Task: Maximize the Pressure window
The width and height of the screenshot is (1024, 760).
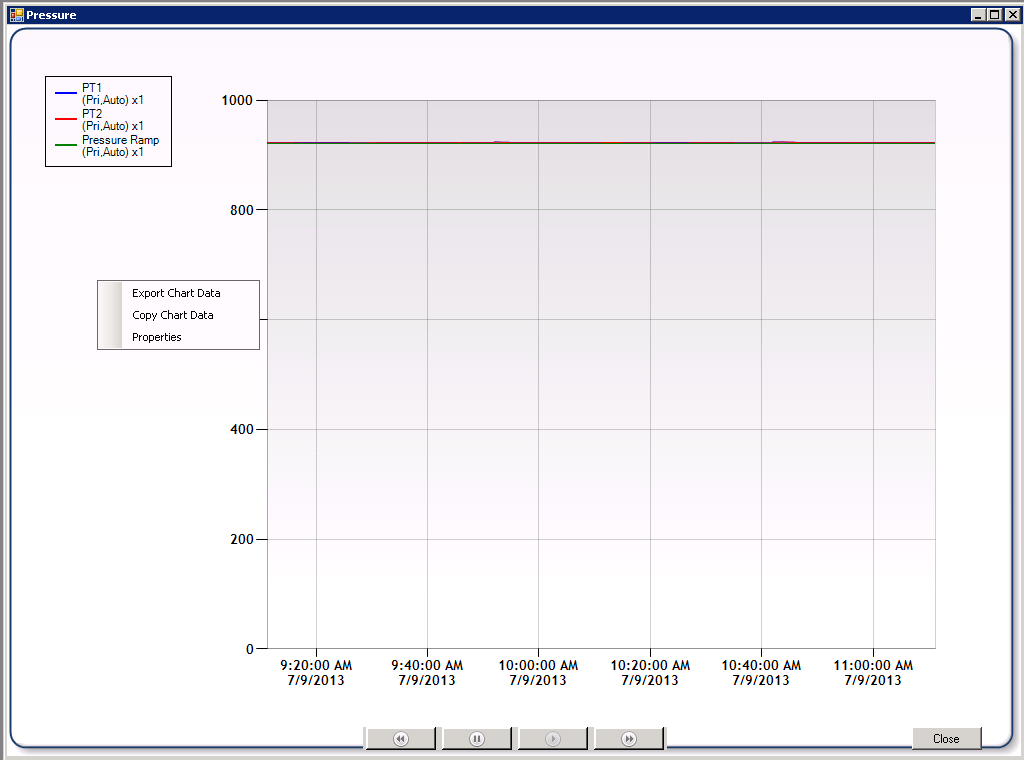Action: tap(994, 15)
